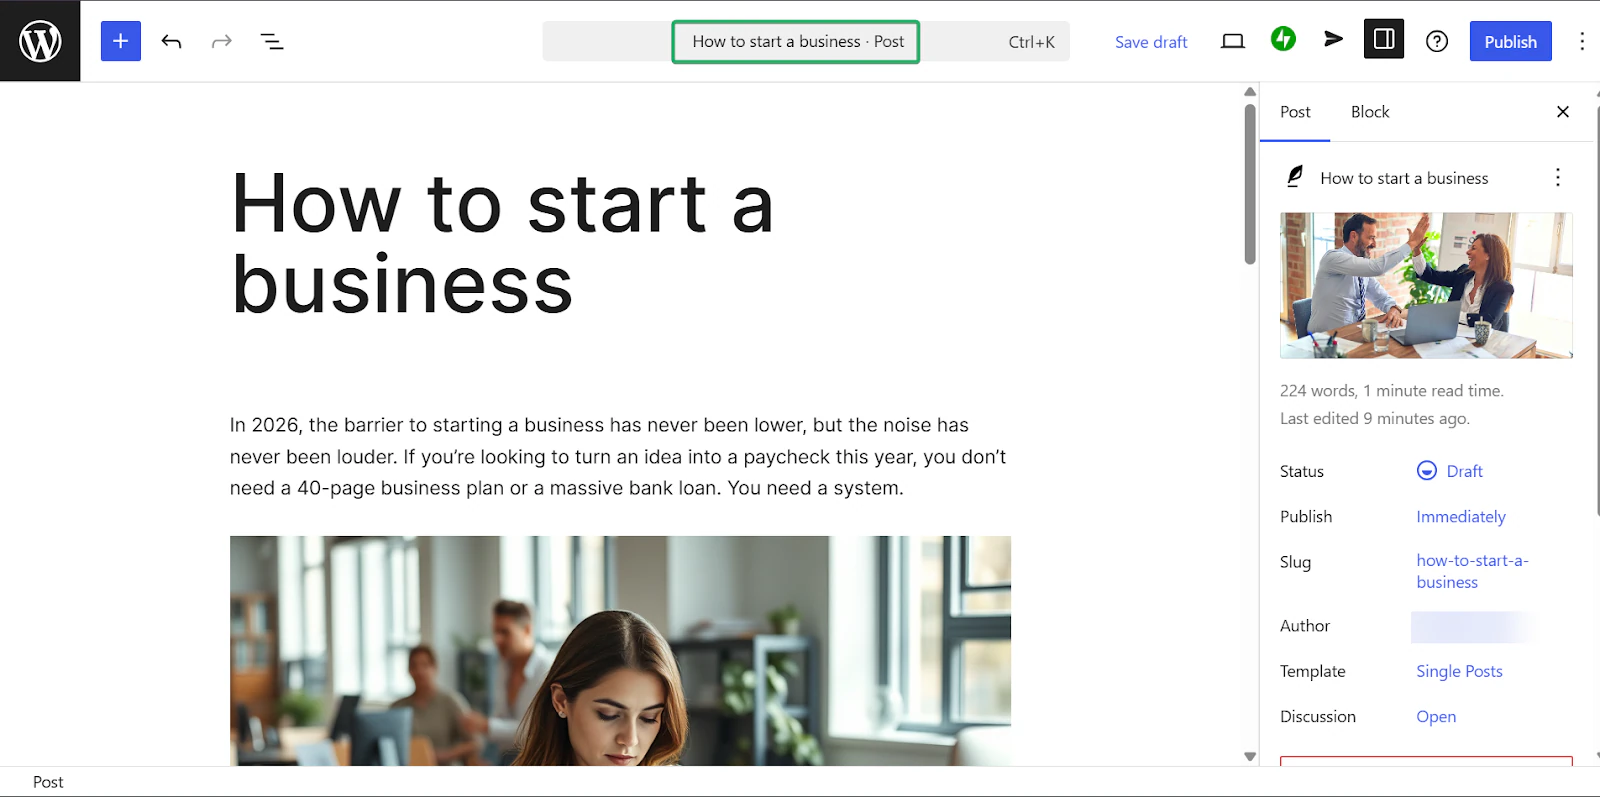This screenshot has width=1600, height=797.
Task: Open the block inserter plus button
Action: 120,41
